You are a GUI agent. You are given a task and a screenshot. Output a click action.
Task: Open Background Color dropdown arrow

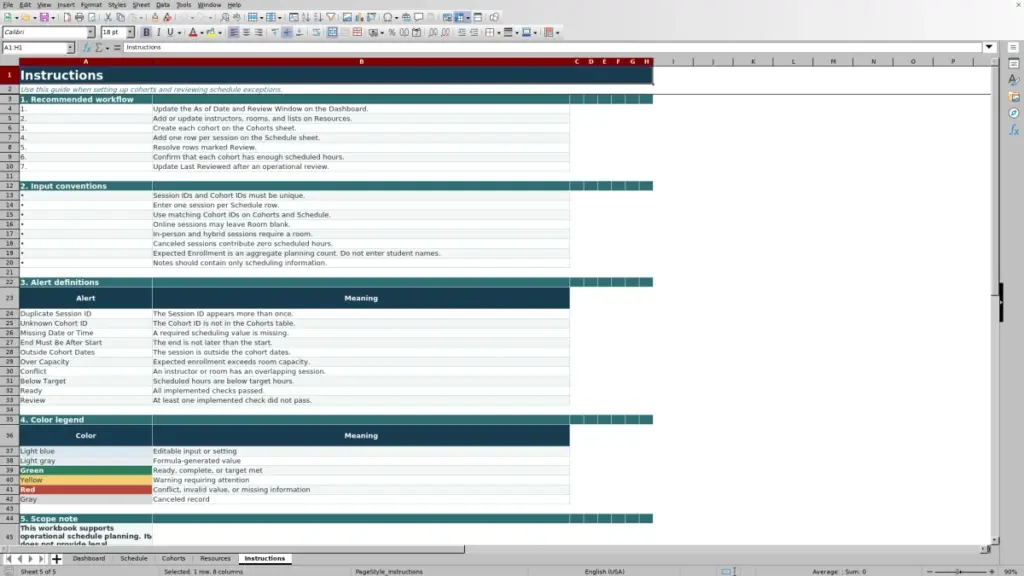[x=220, y=32]
